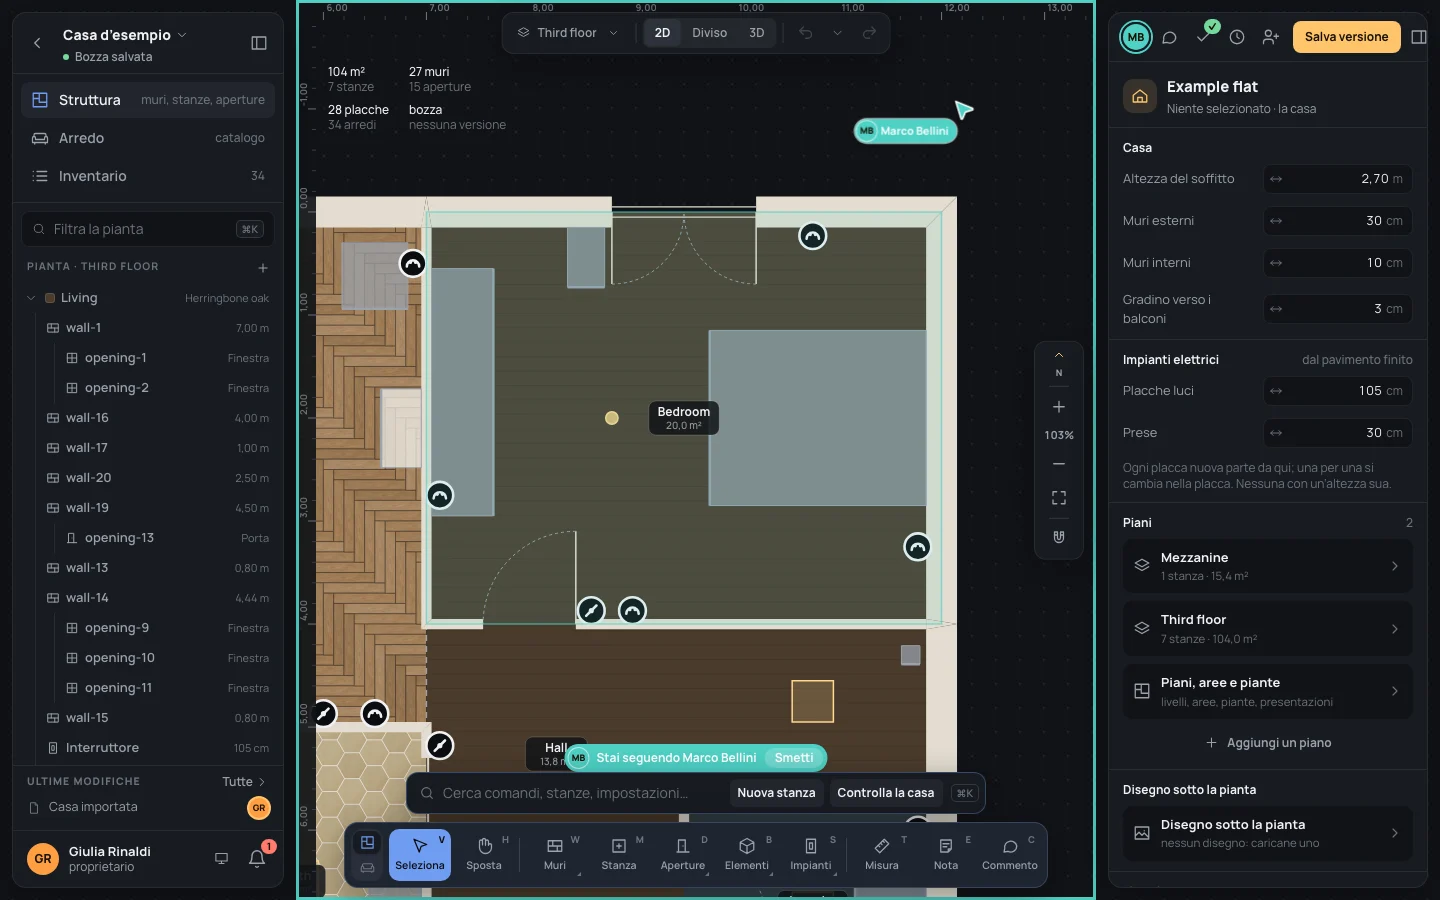
Task: Select the Elementi tool
Action: 747,855
